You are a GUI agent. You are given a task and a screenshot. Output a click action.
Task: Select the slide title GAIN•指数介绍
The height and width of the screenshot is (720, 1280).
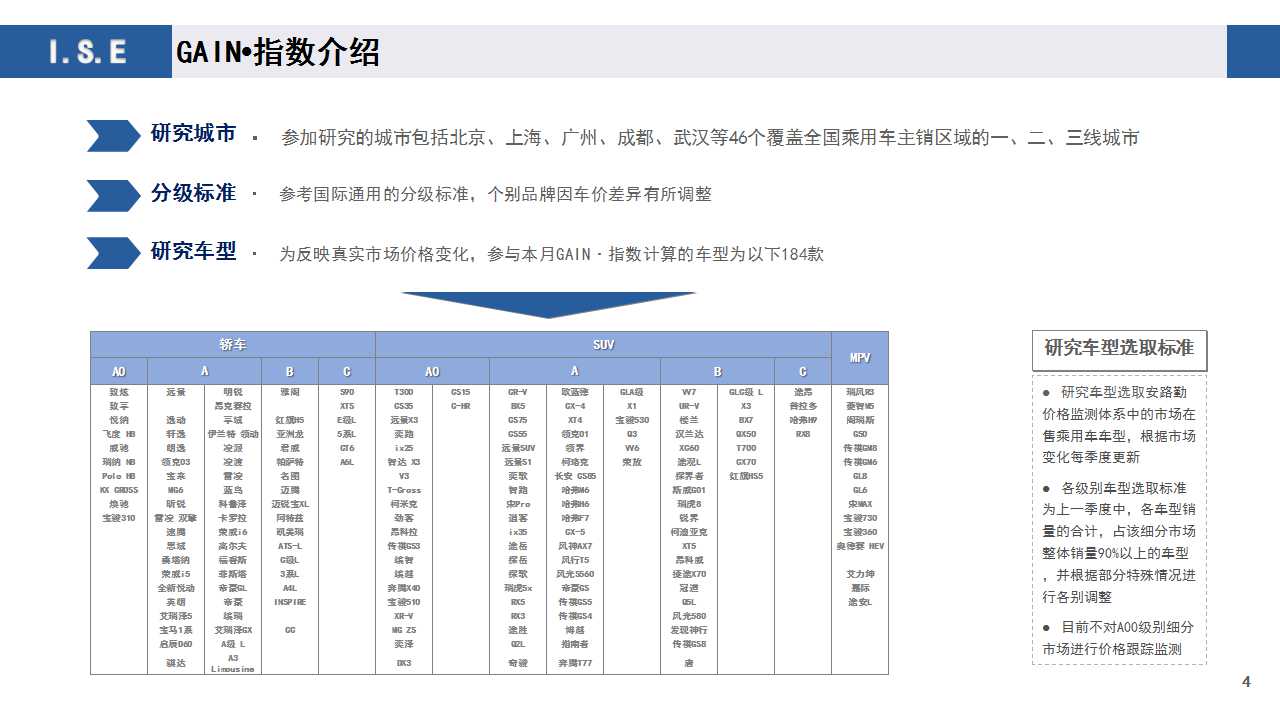(x=278, y=52)
